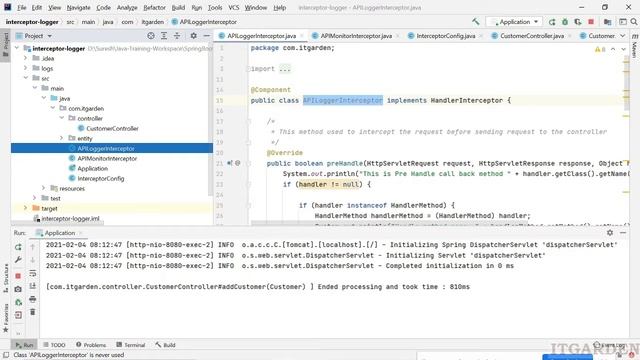Click the editor horizontal scrollbar
The height and width of the screenshot is (360, 640).
pyautogui.click(x=390, y=223)
